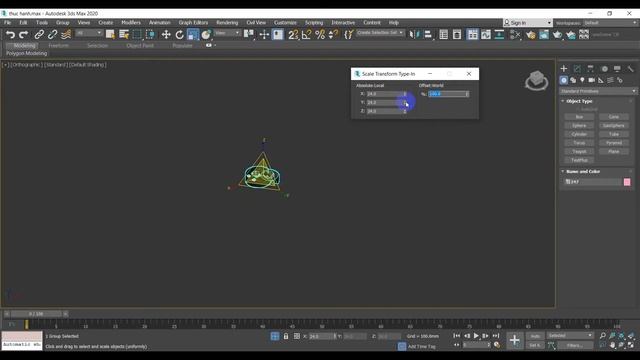Click the Filters button
Image resolution: width=640 pixels, height=360 pixels.
[x=575, y=345]
